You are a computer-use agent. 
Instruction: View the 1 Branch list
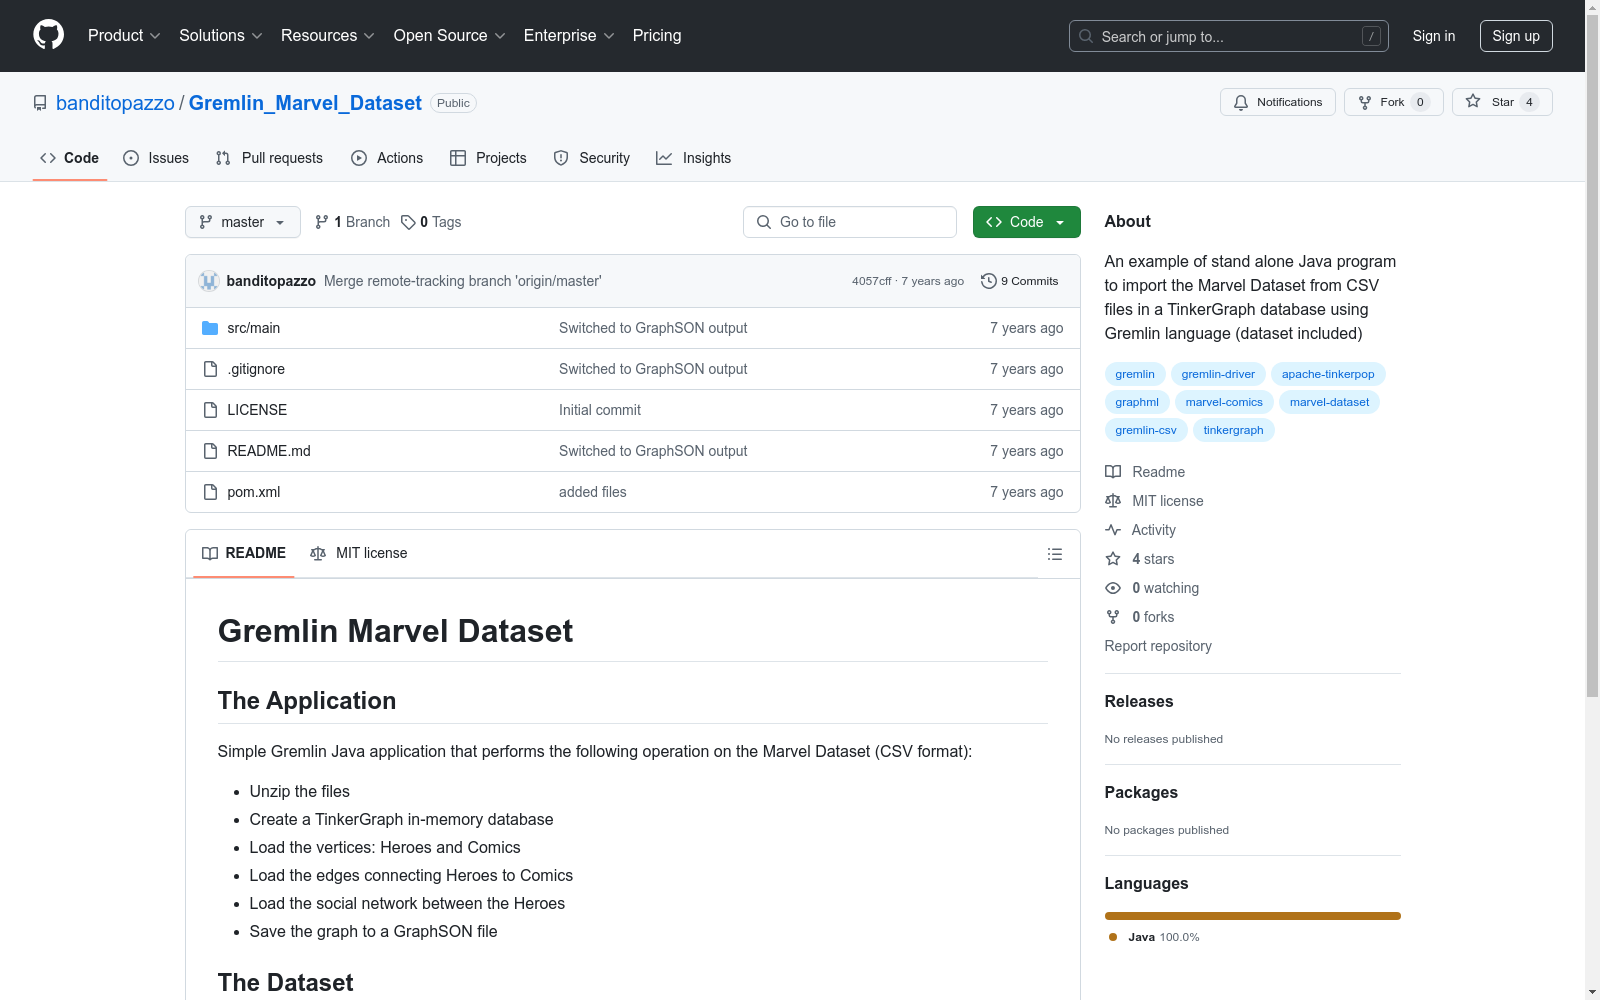(x=352, y=222)
